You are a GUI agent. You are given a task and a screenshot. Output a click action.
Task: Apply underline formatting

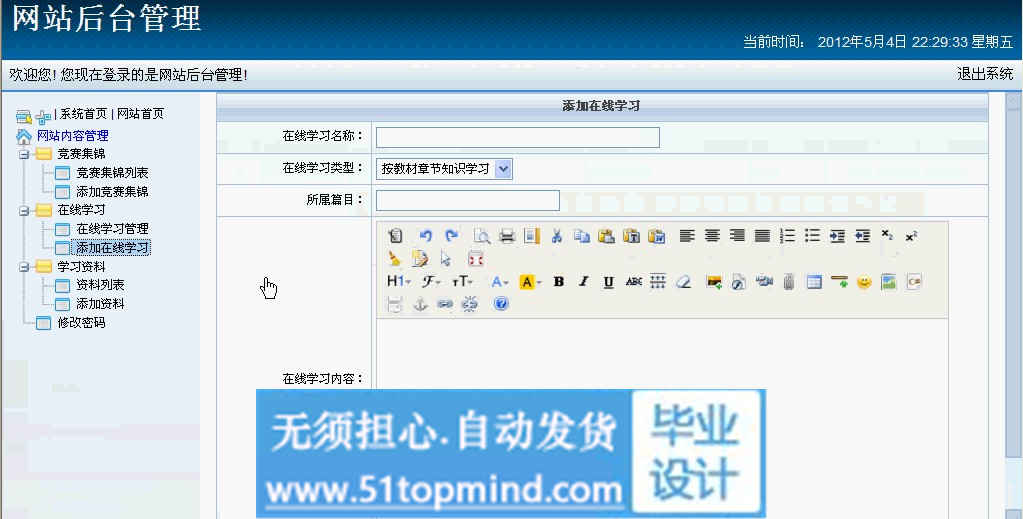(608, 281)
